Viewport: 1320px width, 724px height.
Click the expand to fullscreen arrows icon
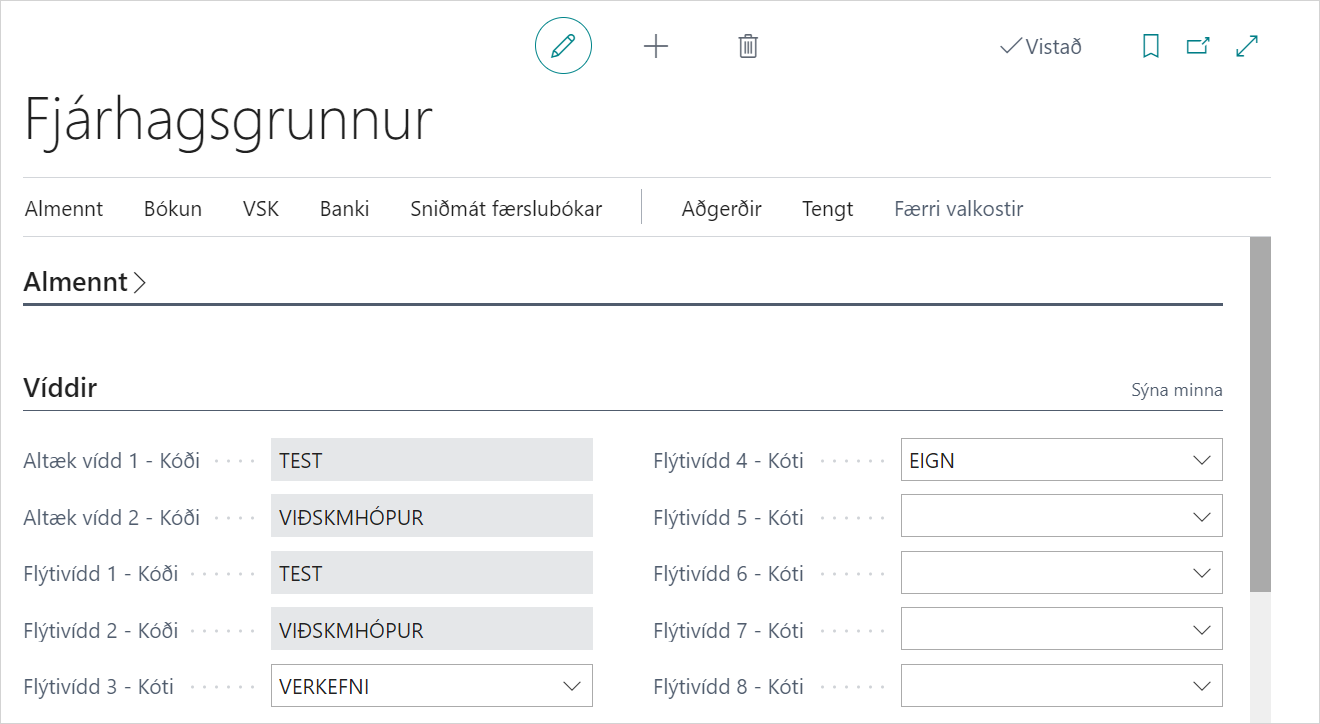pyautogui.click(x=1247, y=46)
